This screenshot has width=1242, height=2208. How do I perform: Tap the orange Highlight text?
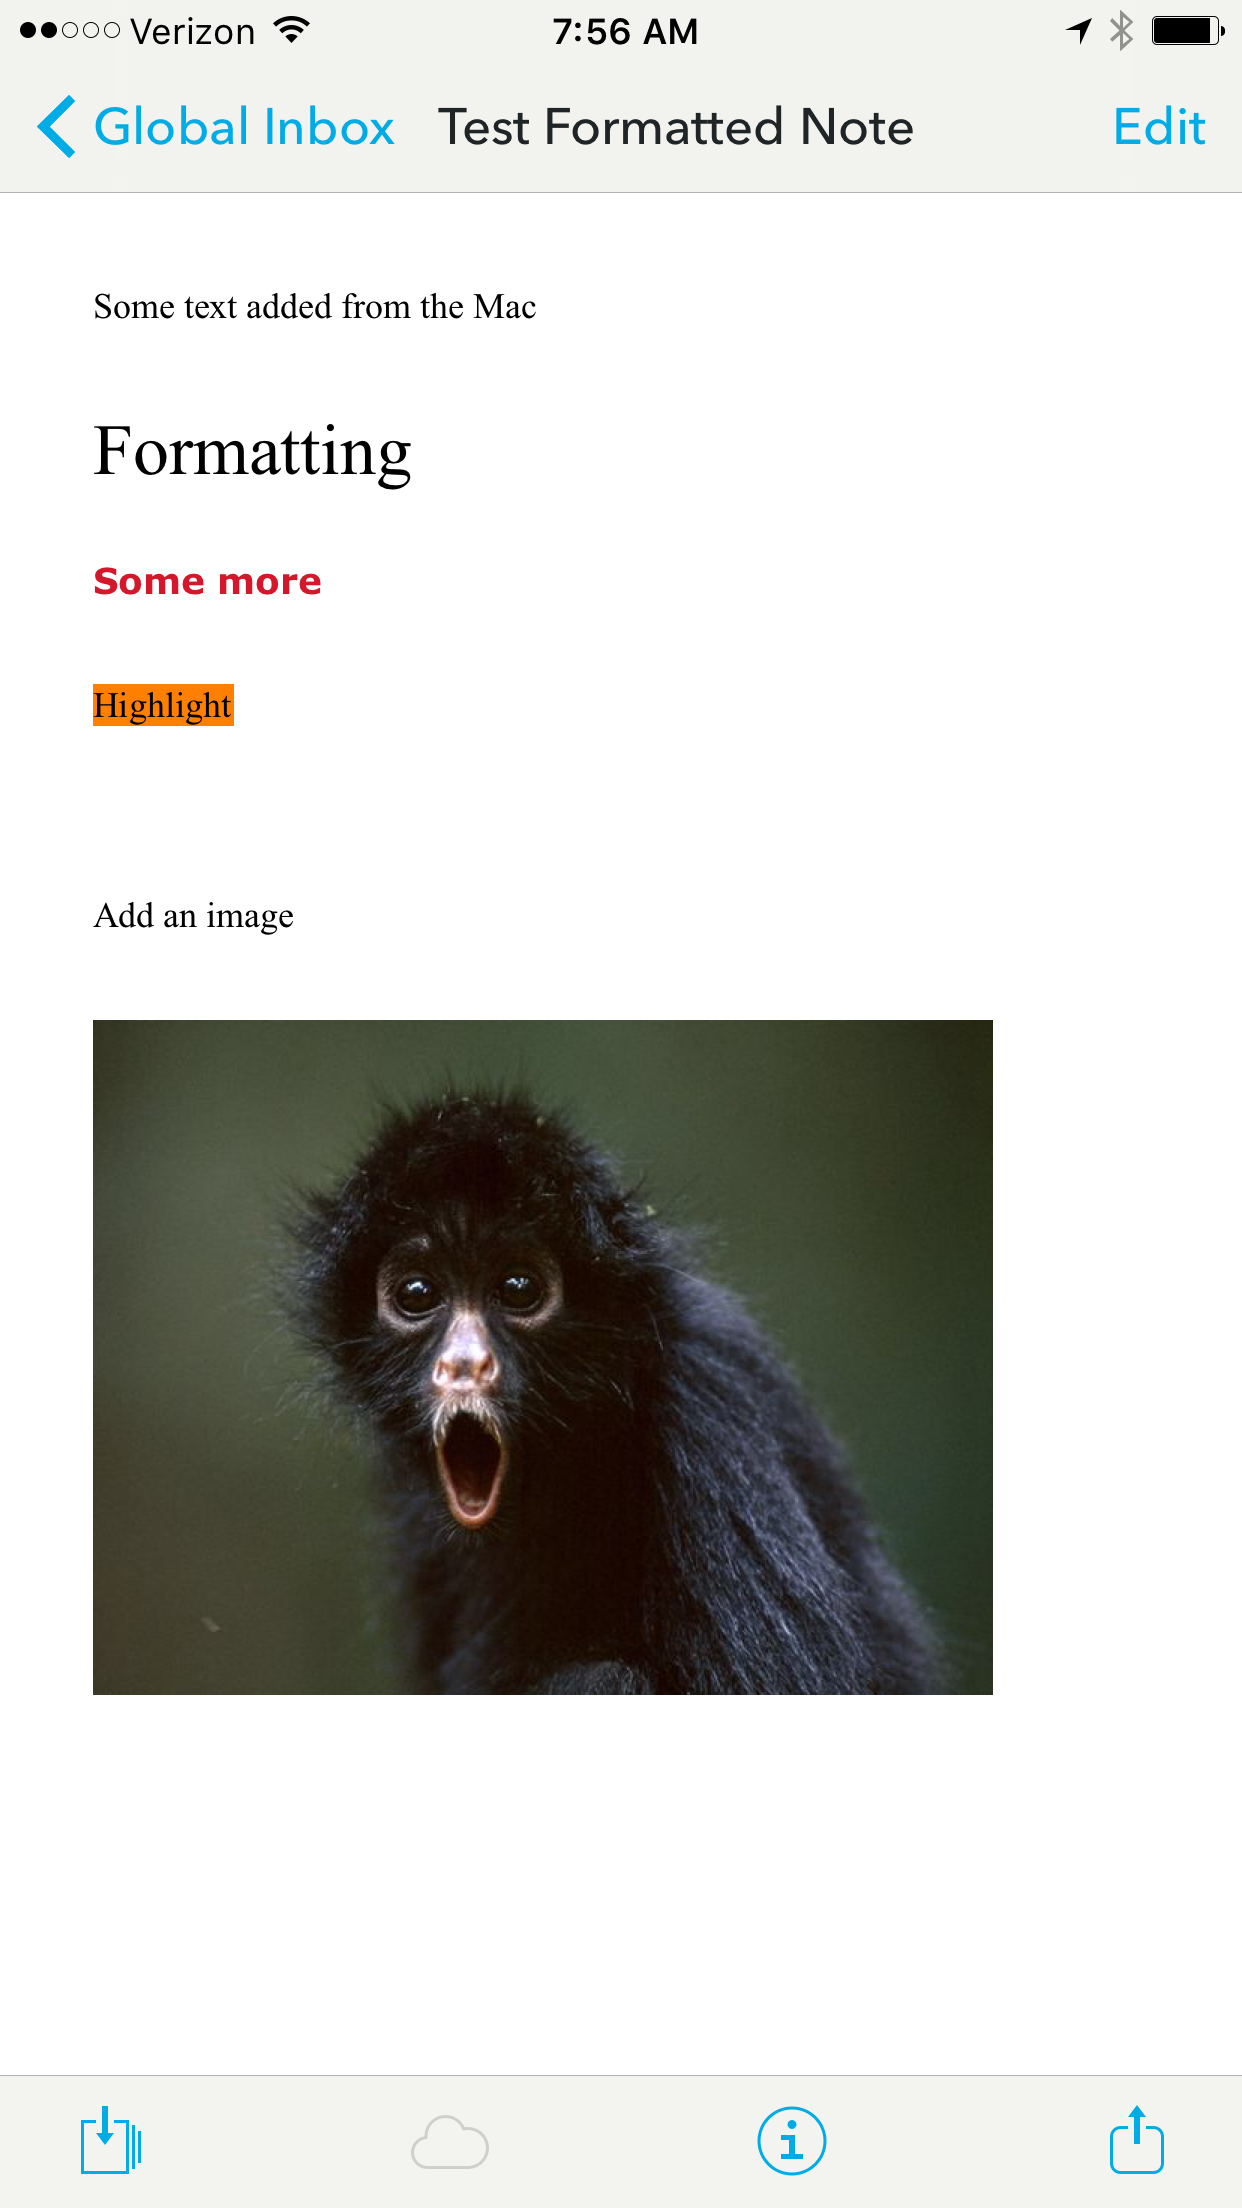pyautogui.click(x=163, y=705)
